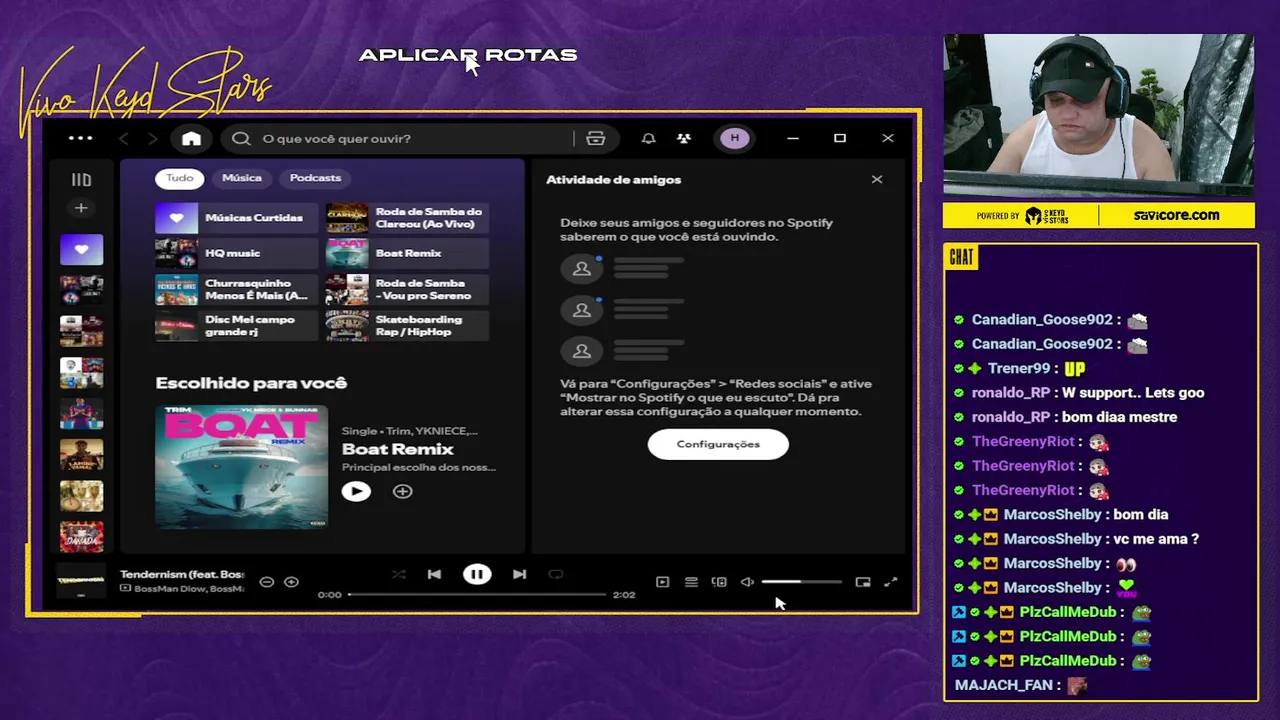Click the search magnifier icon
This screenshot has width=1280, height=720.
pyautogui.click(x=241, y=138)
